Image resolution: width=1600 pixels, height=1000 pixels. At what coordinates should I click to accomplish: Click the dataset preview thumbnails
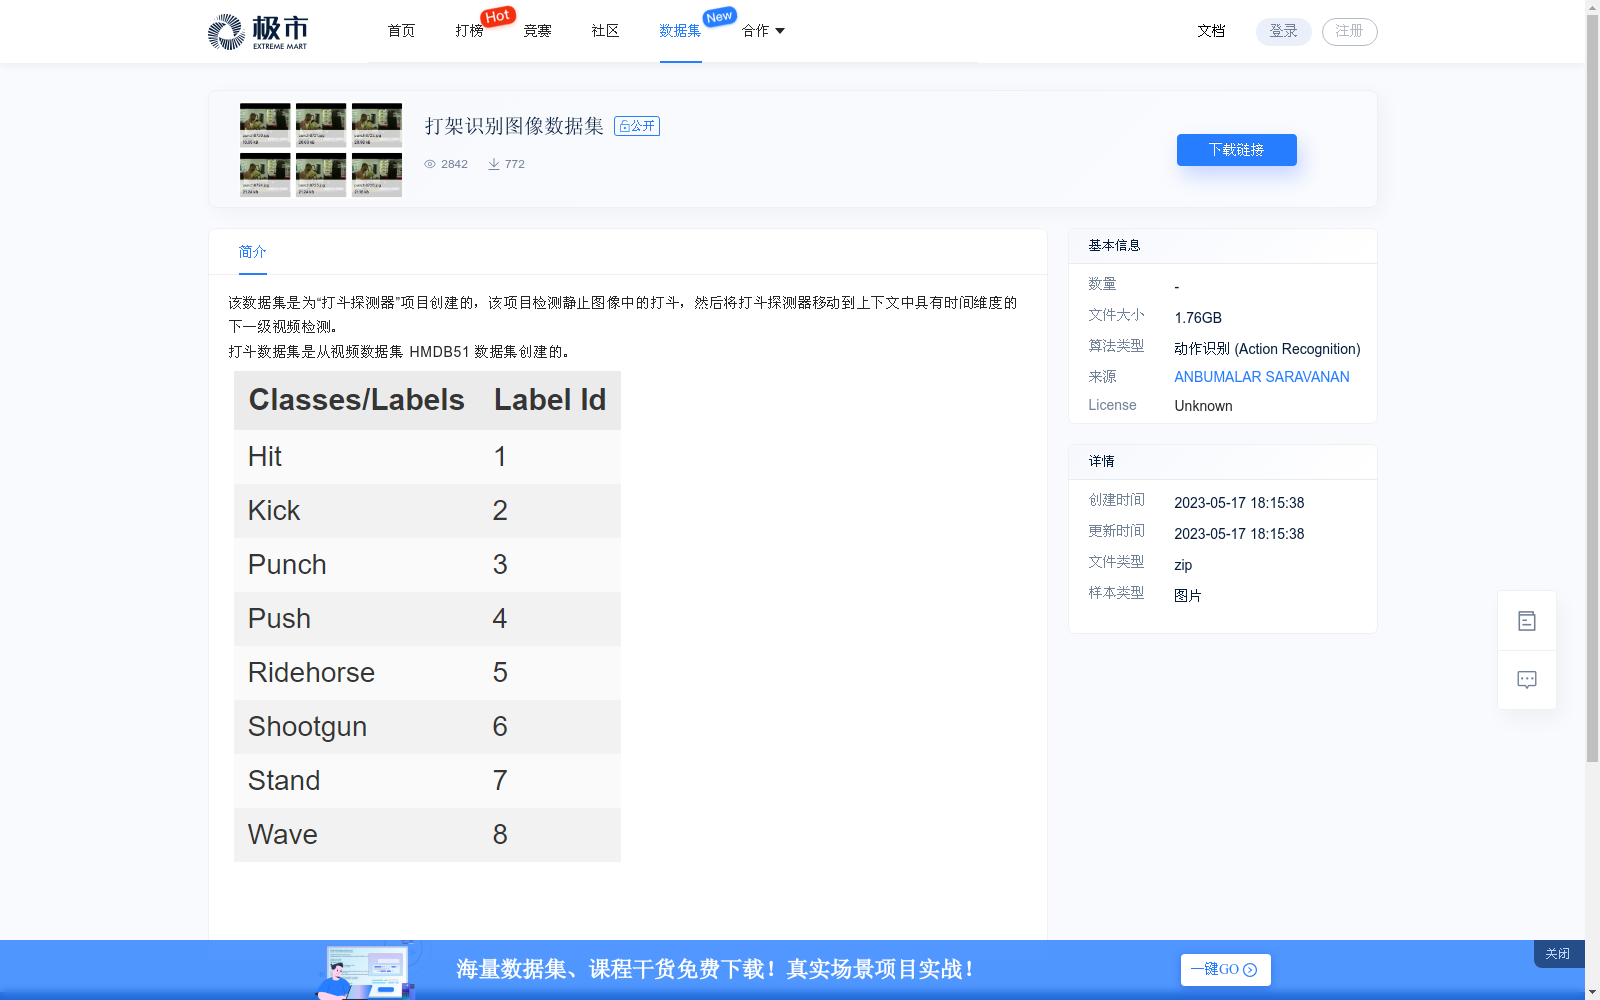coord(321,150)
